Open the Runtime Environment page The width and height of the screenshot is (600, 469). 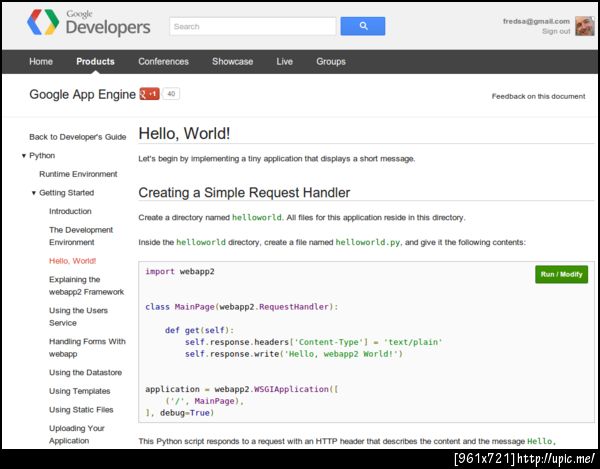[x=78, y=174]
